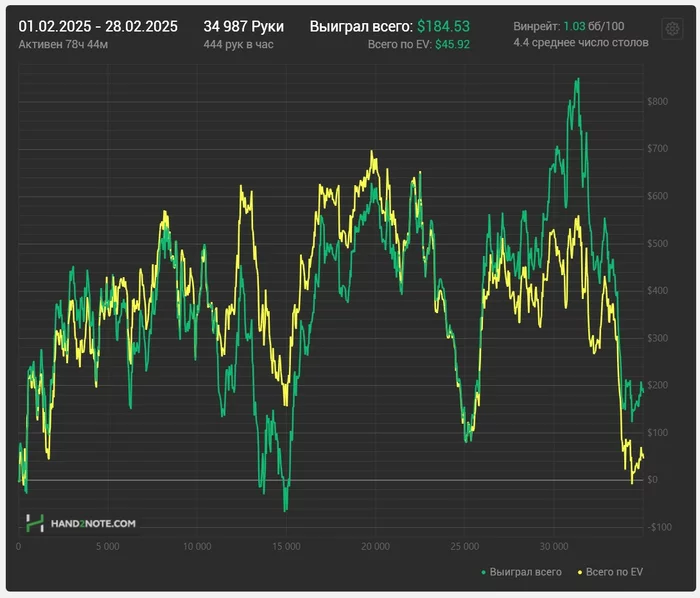Click the $500 y-axis label
Image resolution: width=700 pixels, height=598 pixels.
click(658, 244)
